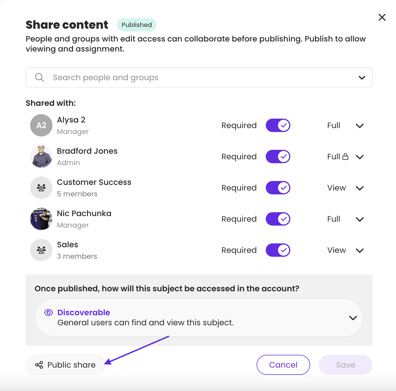Open View permission dropdown for Customer Success
This screenshot has height=391, width=396.
point(359,188)
